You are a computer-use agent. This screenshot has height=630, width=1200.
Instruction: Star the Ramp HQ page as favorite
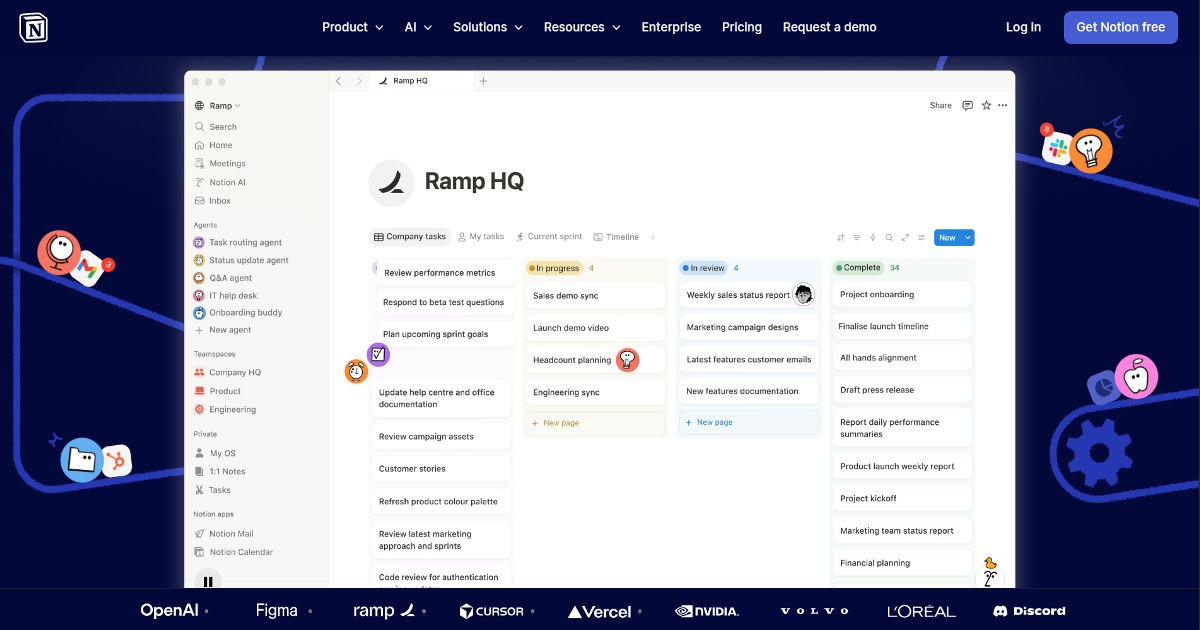[x=986, y=105]
